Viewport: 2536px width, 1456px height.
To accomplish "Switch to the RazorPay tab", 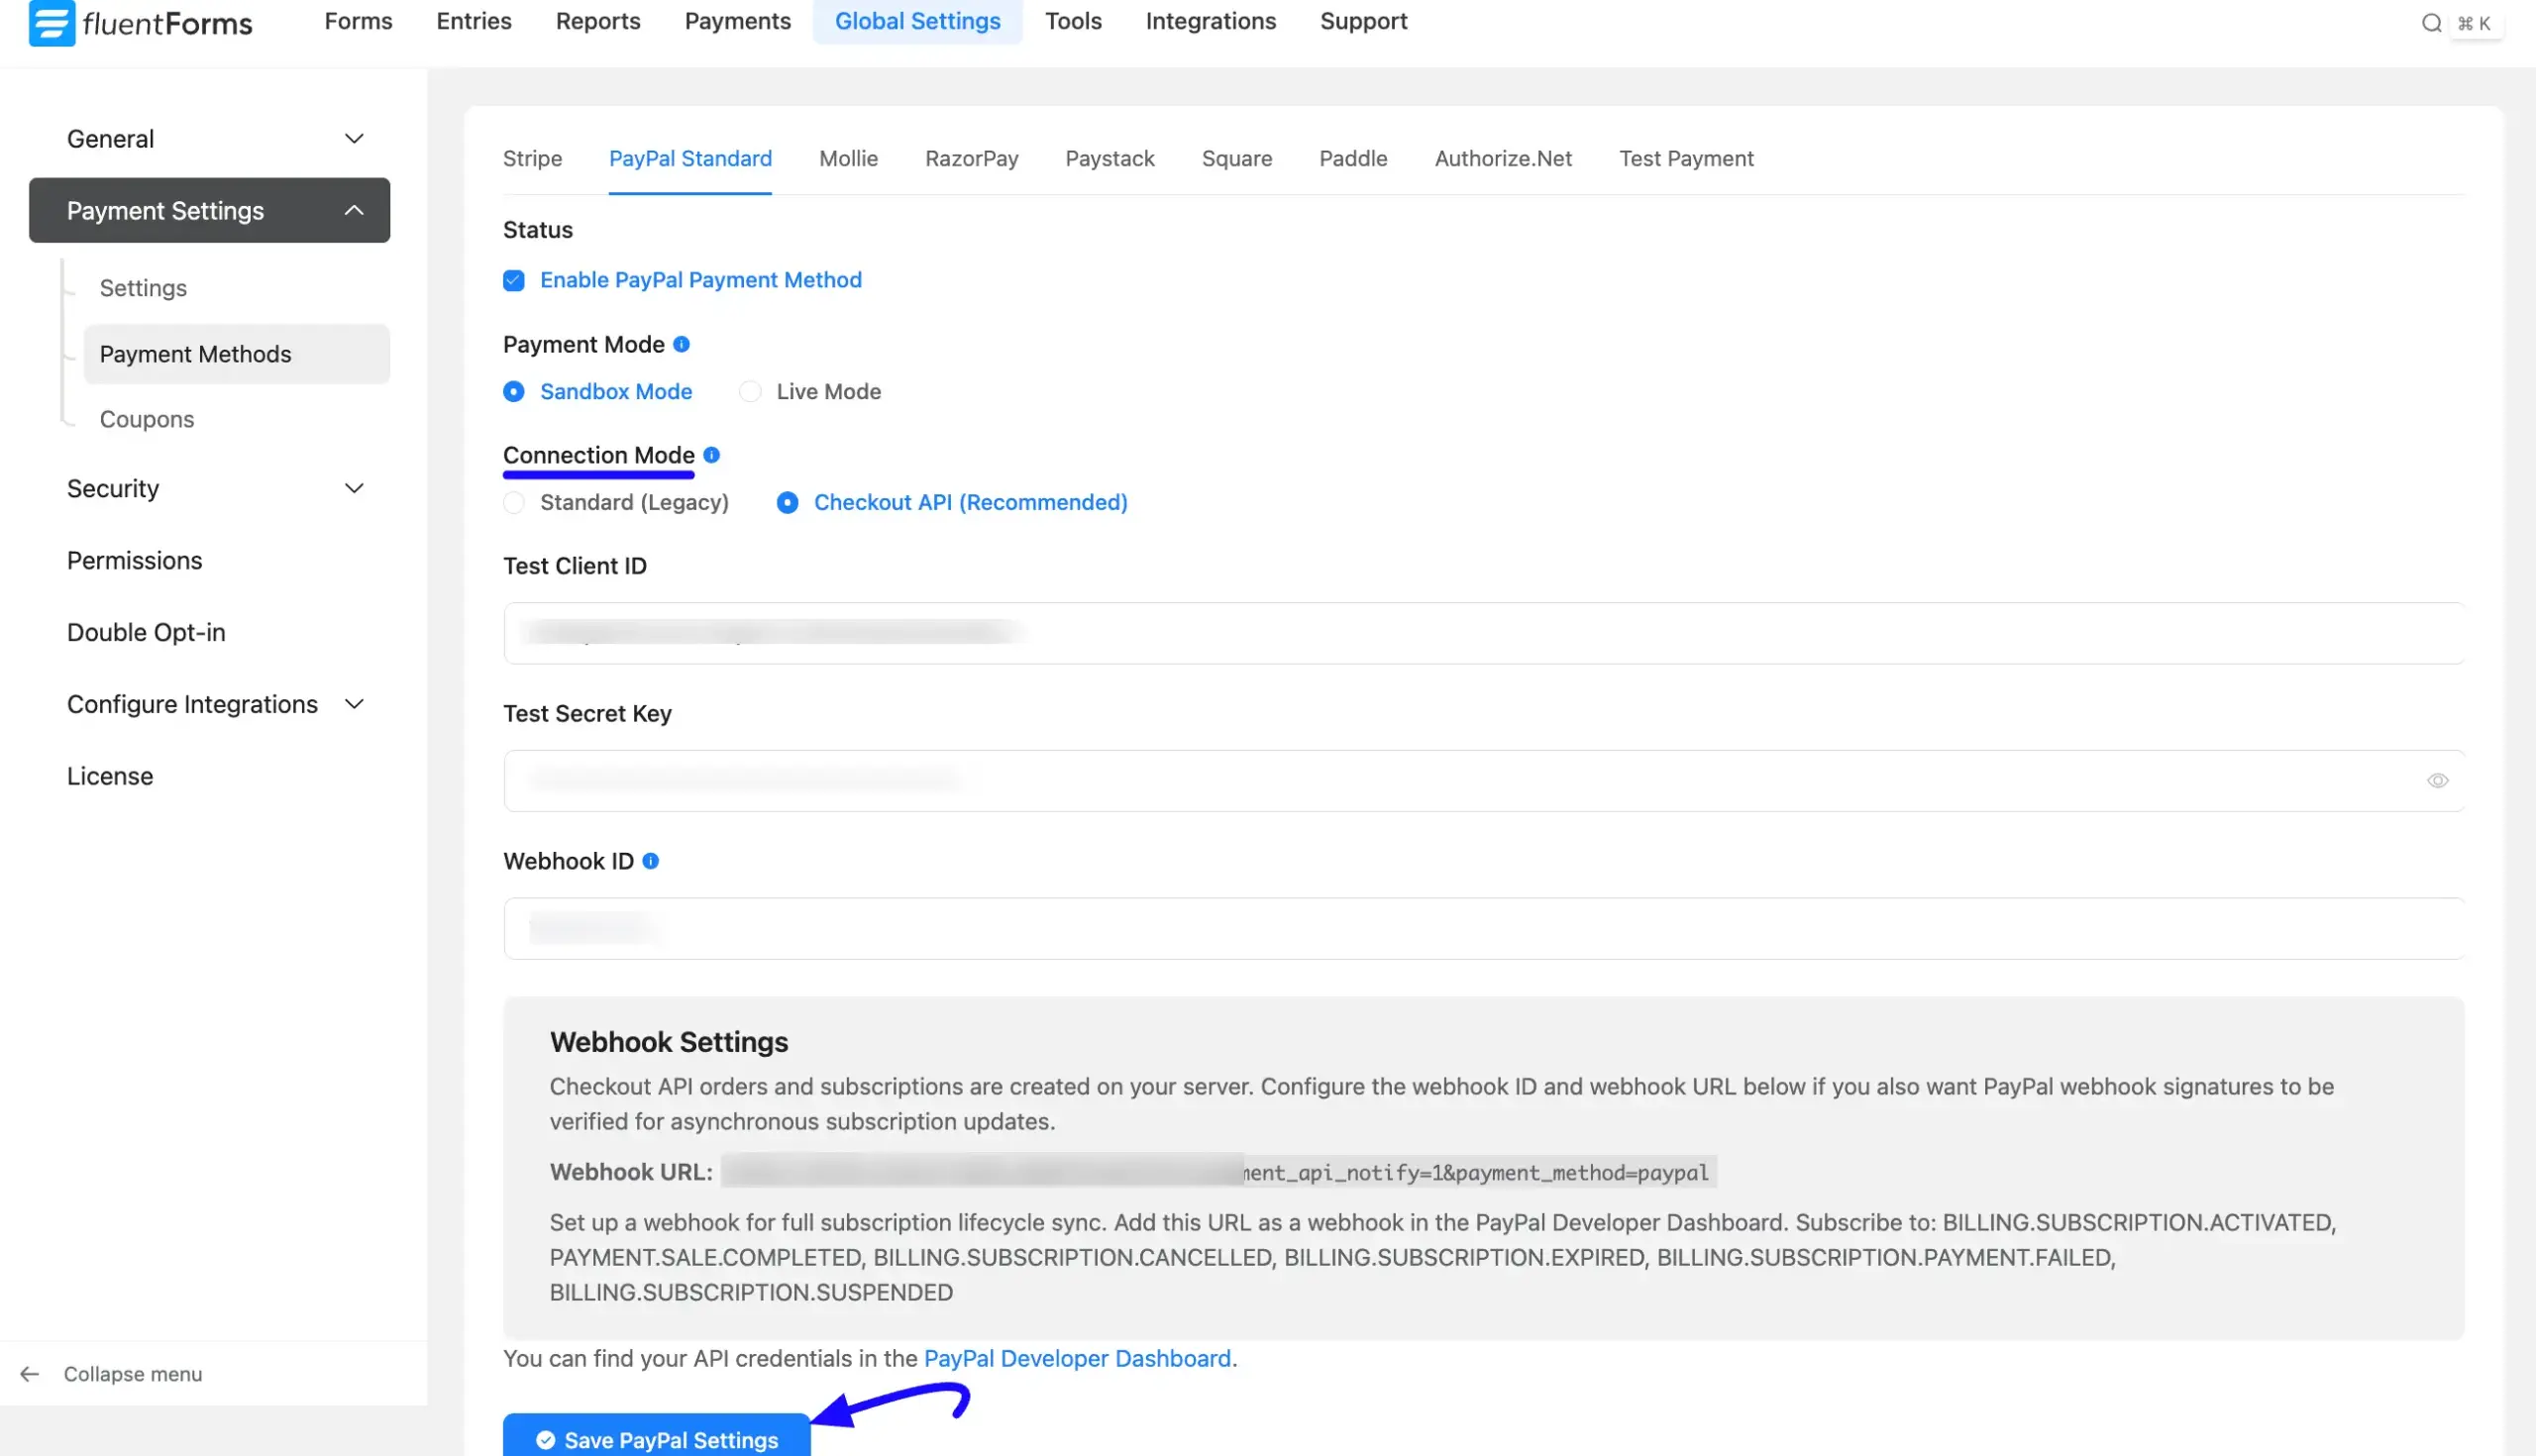I will 972,158.
